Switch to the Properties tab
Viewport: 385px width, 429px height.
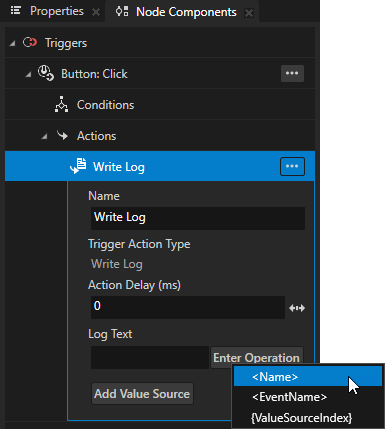click(x=57, y=11)
